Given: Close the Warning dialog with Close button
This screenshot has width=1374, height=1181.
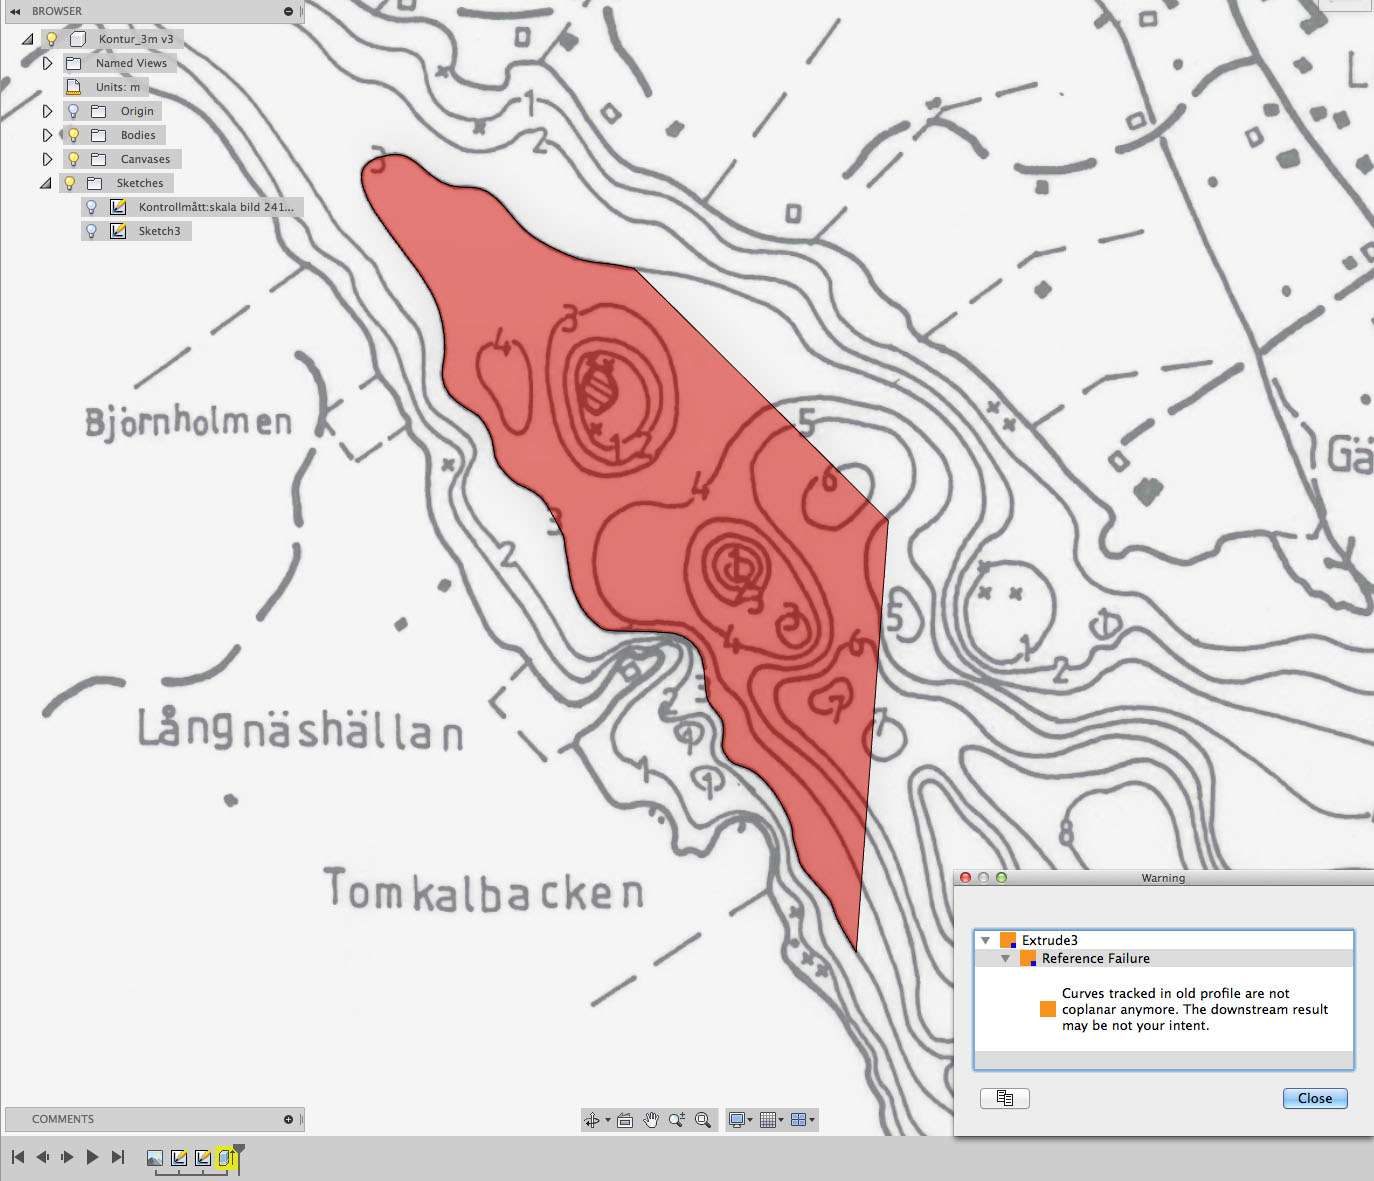Looking at the screenshot, I should (x=1315, y=1098).
